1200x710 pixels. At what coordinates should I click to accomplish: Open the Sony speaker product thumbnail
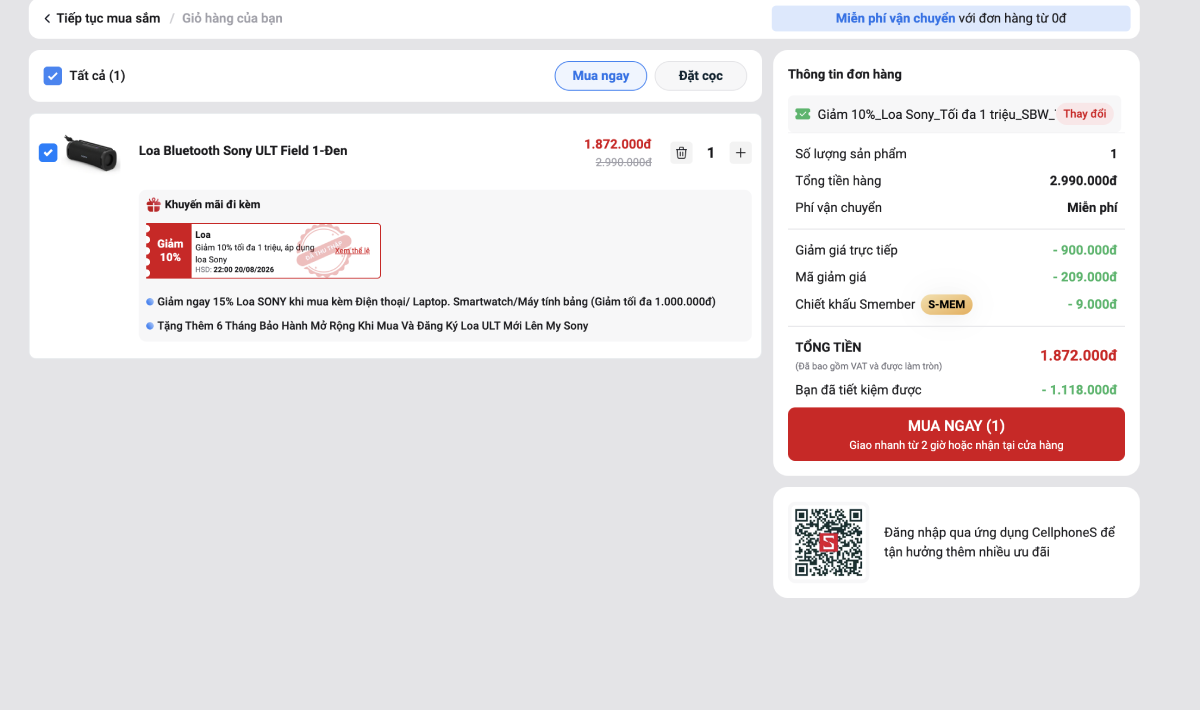(91, 152)
